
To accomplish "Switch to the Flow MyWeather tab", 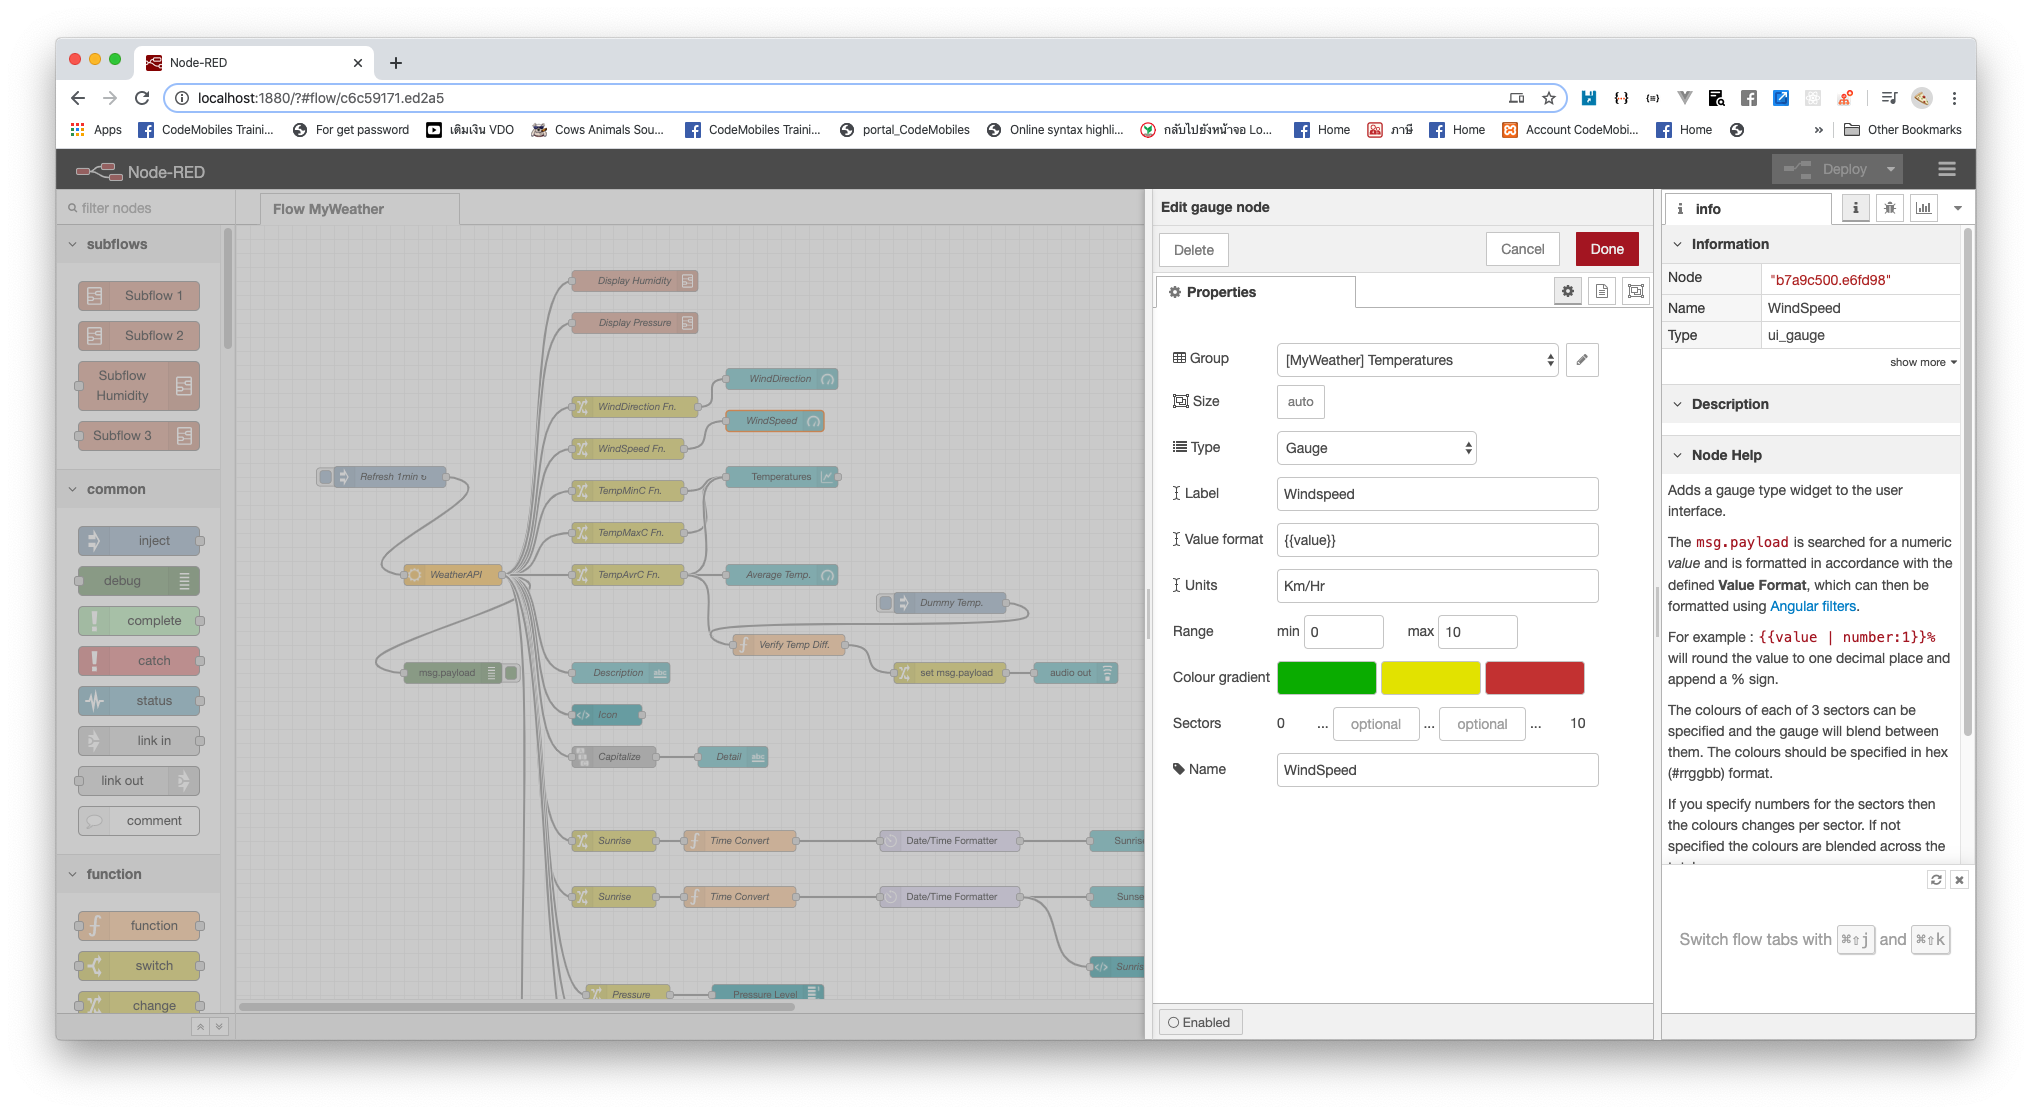I will point(359,209).
